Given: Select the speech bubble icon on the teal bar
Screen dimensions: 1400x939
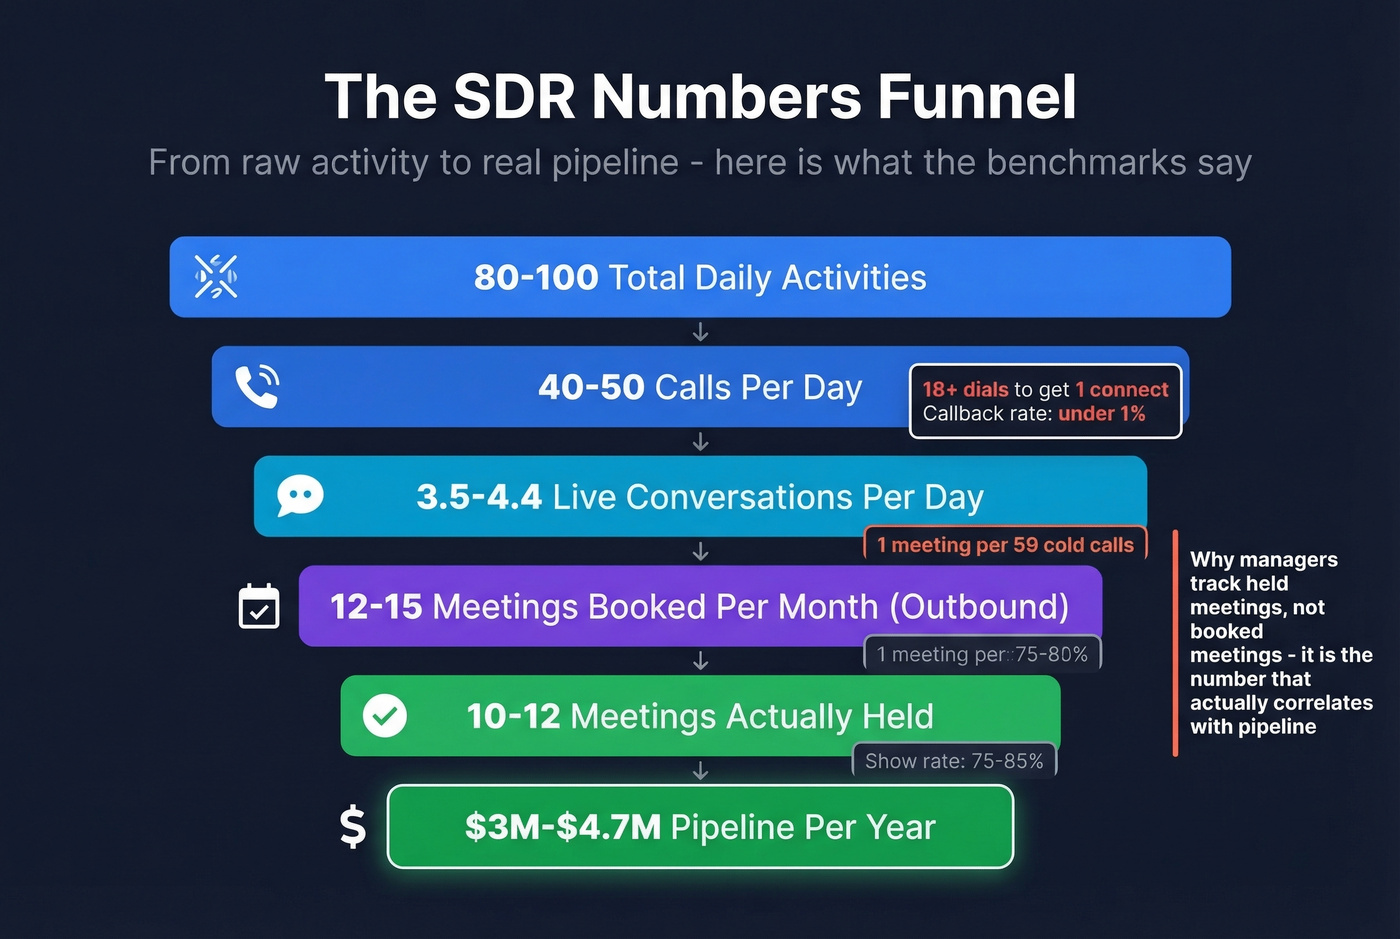Looking at the screenshot, I should point(301,496).
